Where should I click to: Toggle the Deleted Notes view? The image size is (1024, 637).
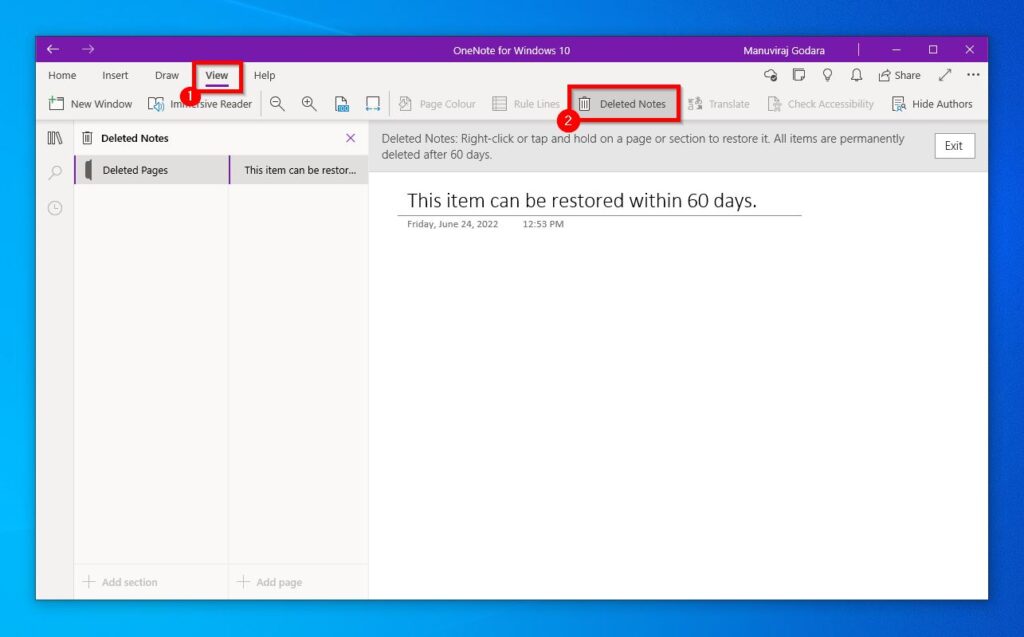point(624,104)
